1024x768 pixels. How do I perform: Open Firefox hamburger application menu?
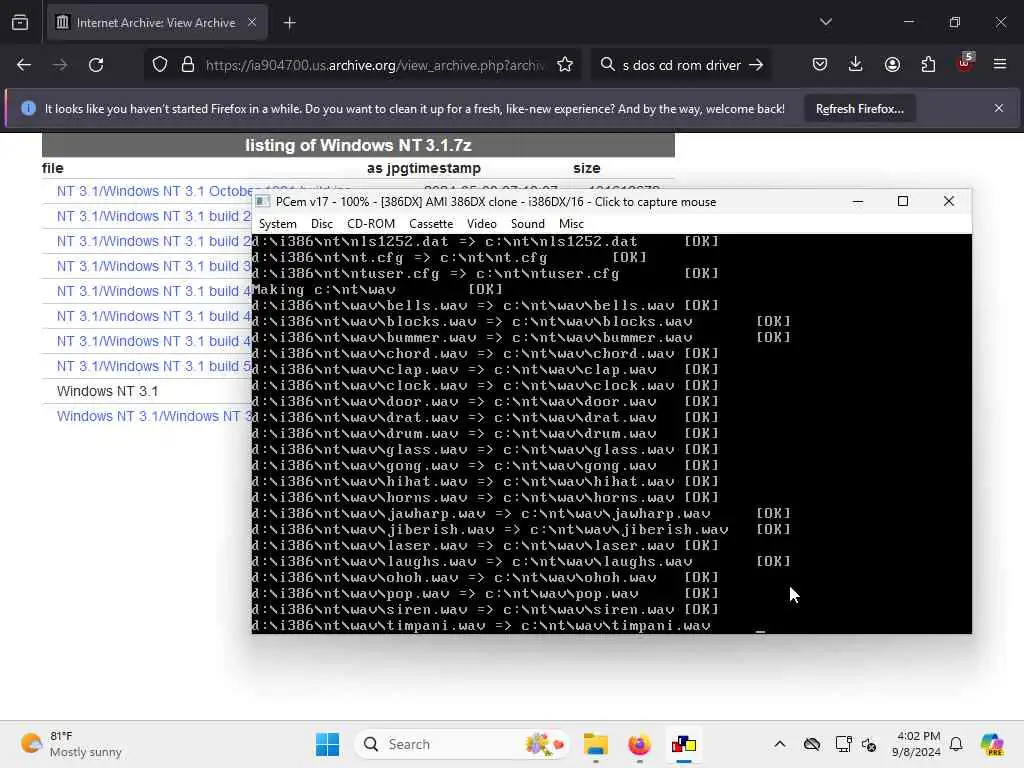click(x=1000, y=65)
